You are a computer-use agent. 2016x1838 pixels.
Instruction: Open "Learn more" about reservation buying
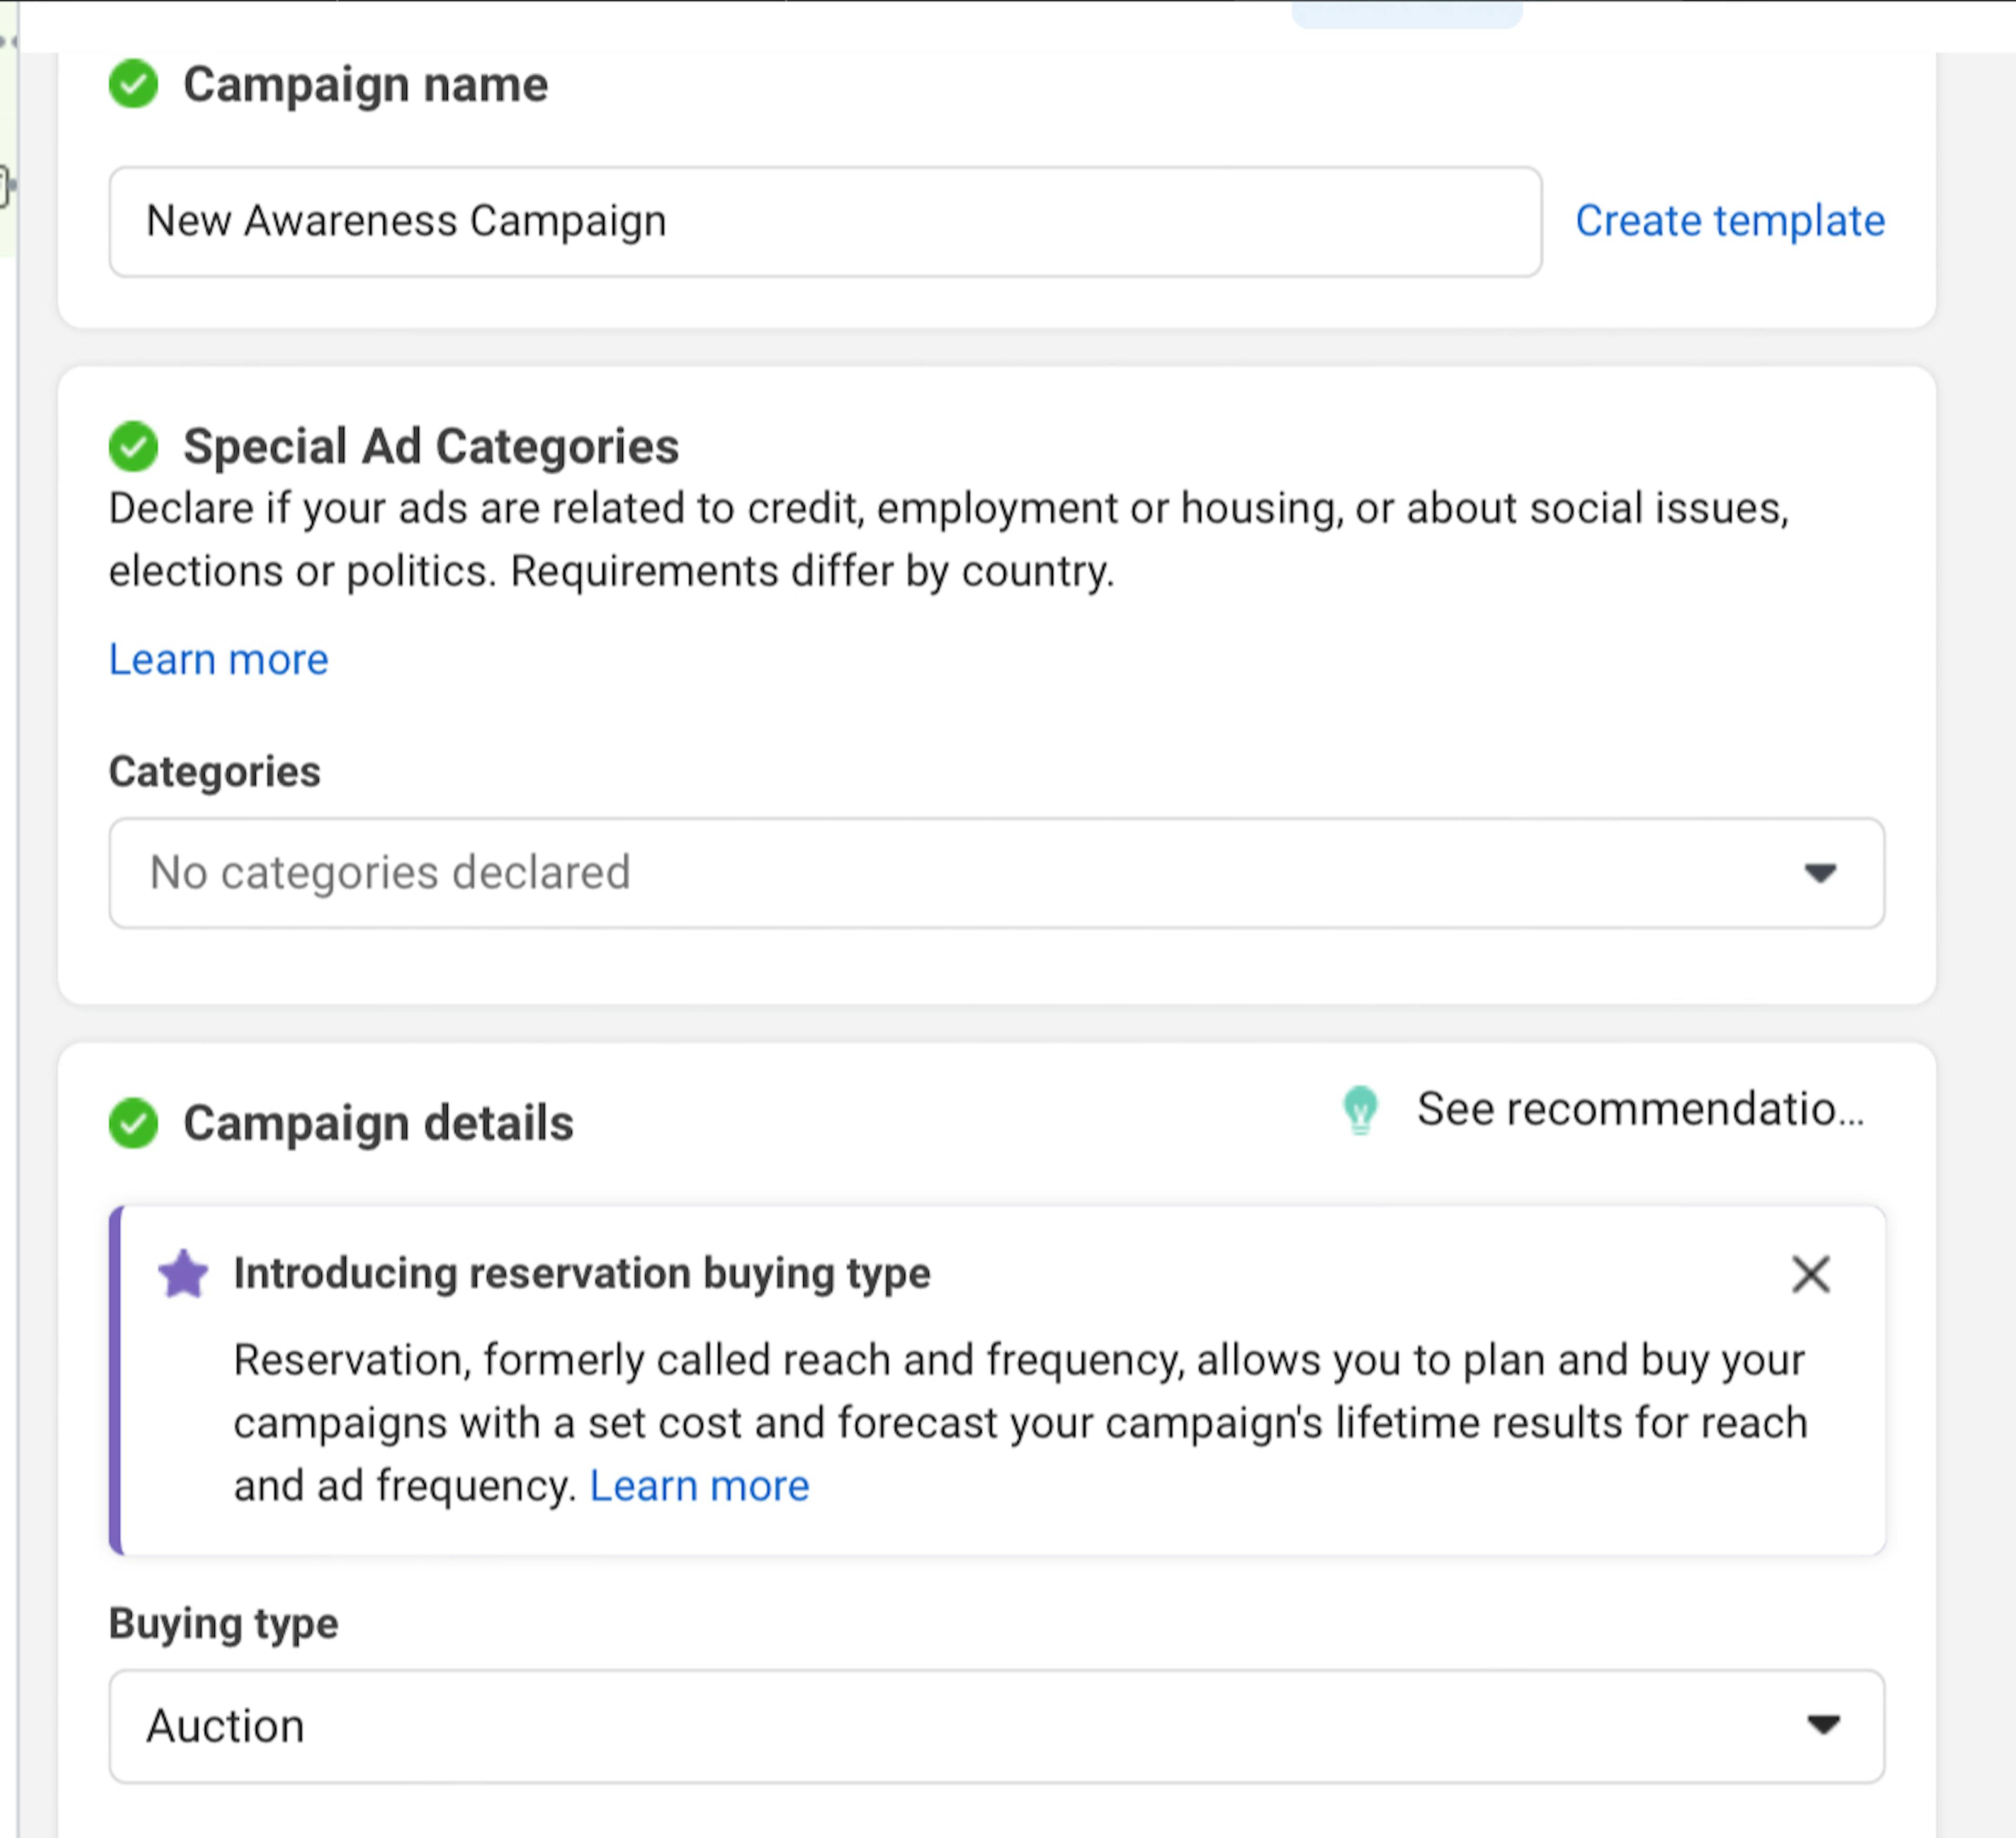pos(699,1485)
